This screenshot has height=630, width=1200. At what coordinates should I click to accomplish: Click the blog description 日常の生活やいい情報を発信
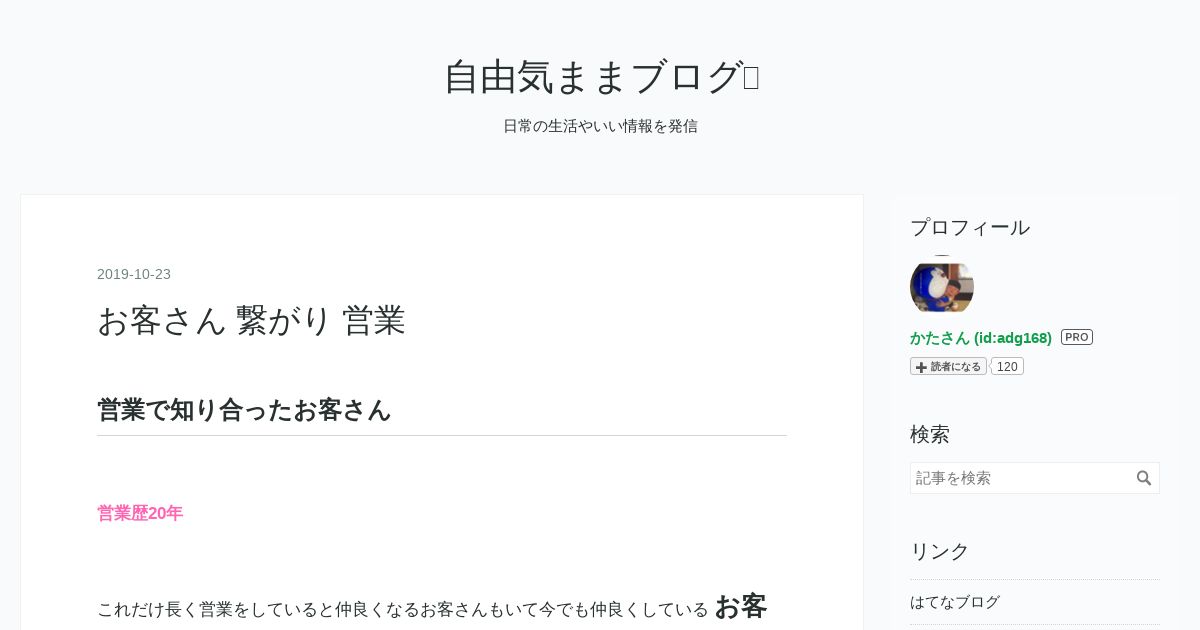click(600, 126)
